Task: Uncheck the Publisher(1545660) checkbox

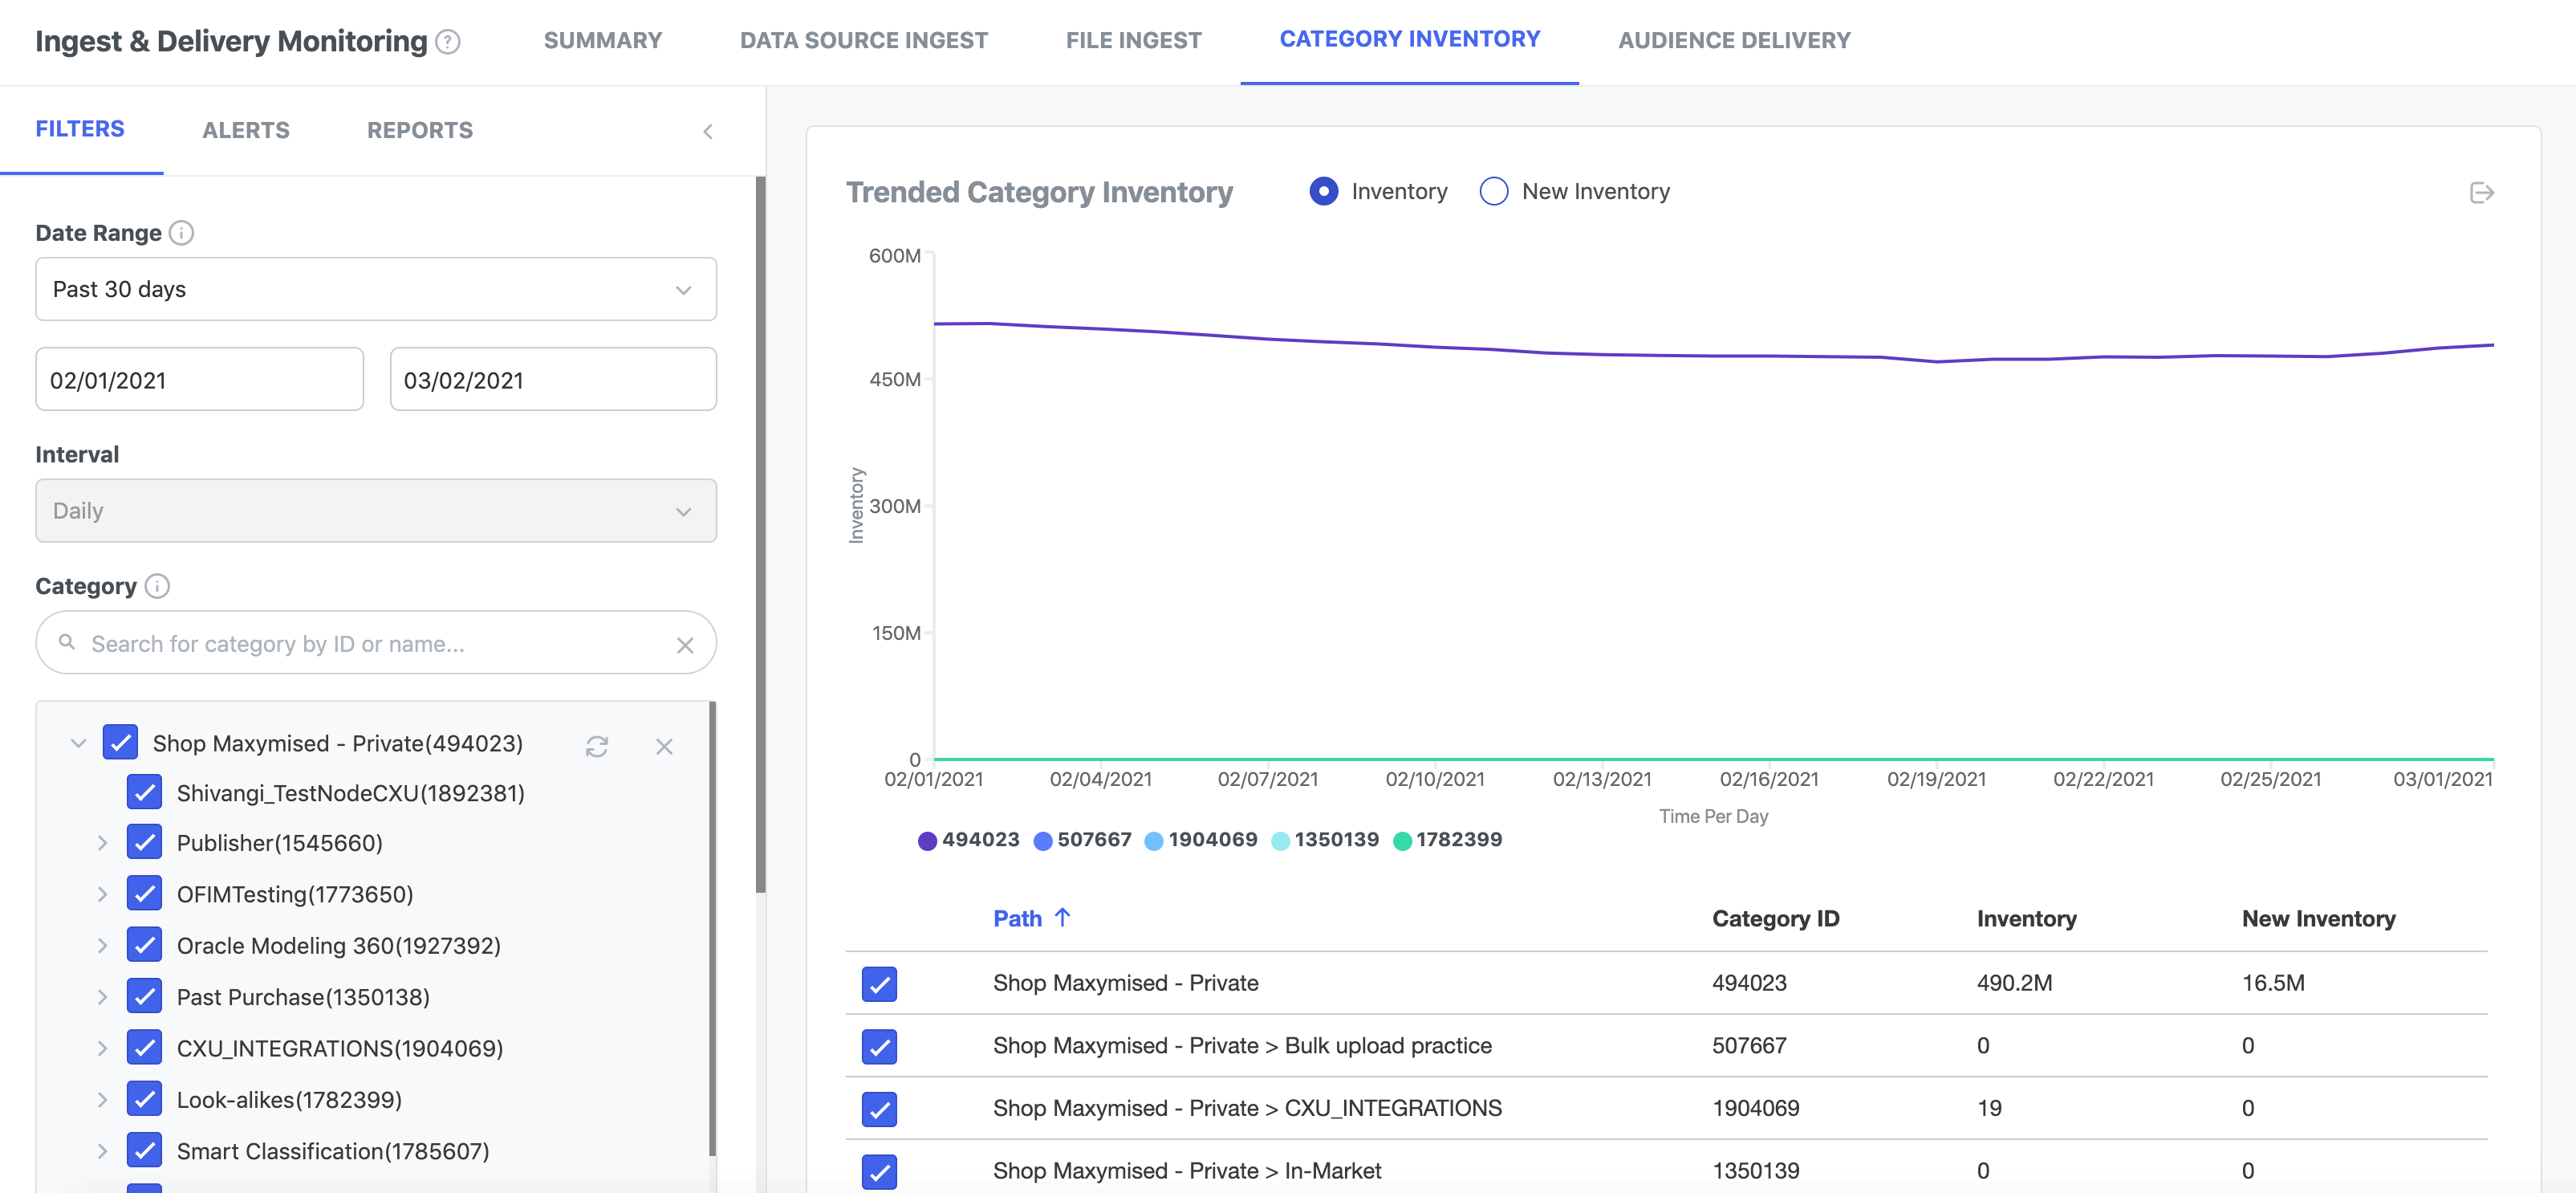Action: click(x=144, y=843)
